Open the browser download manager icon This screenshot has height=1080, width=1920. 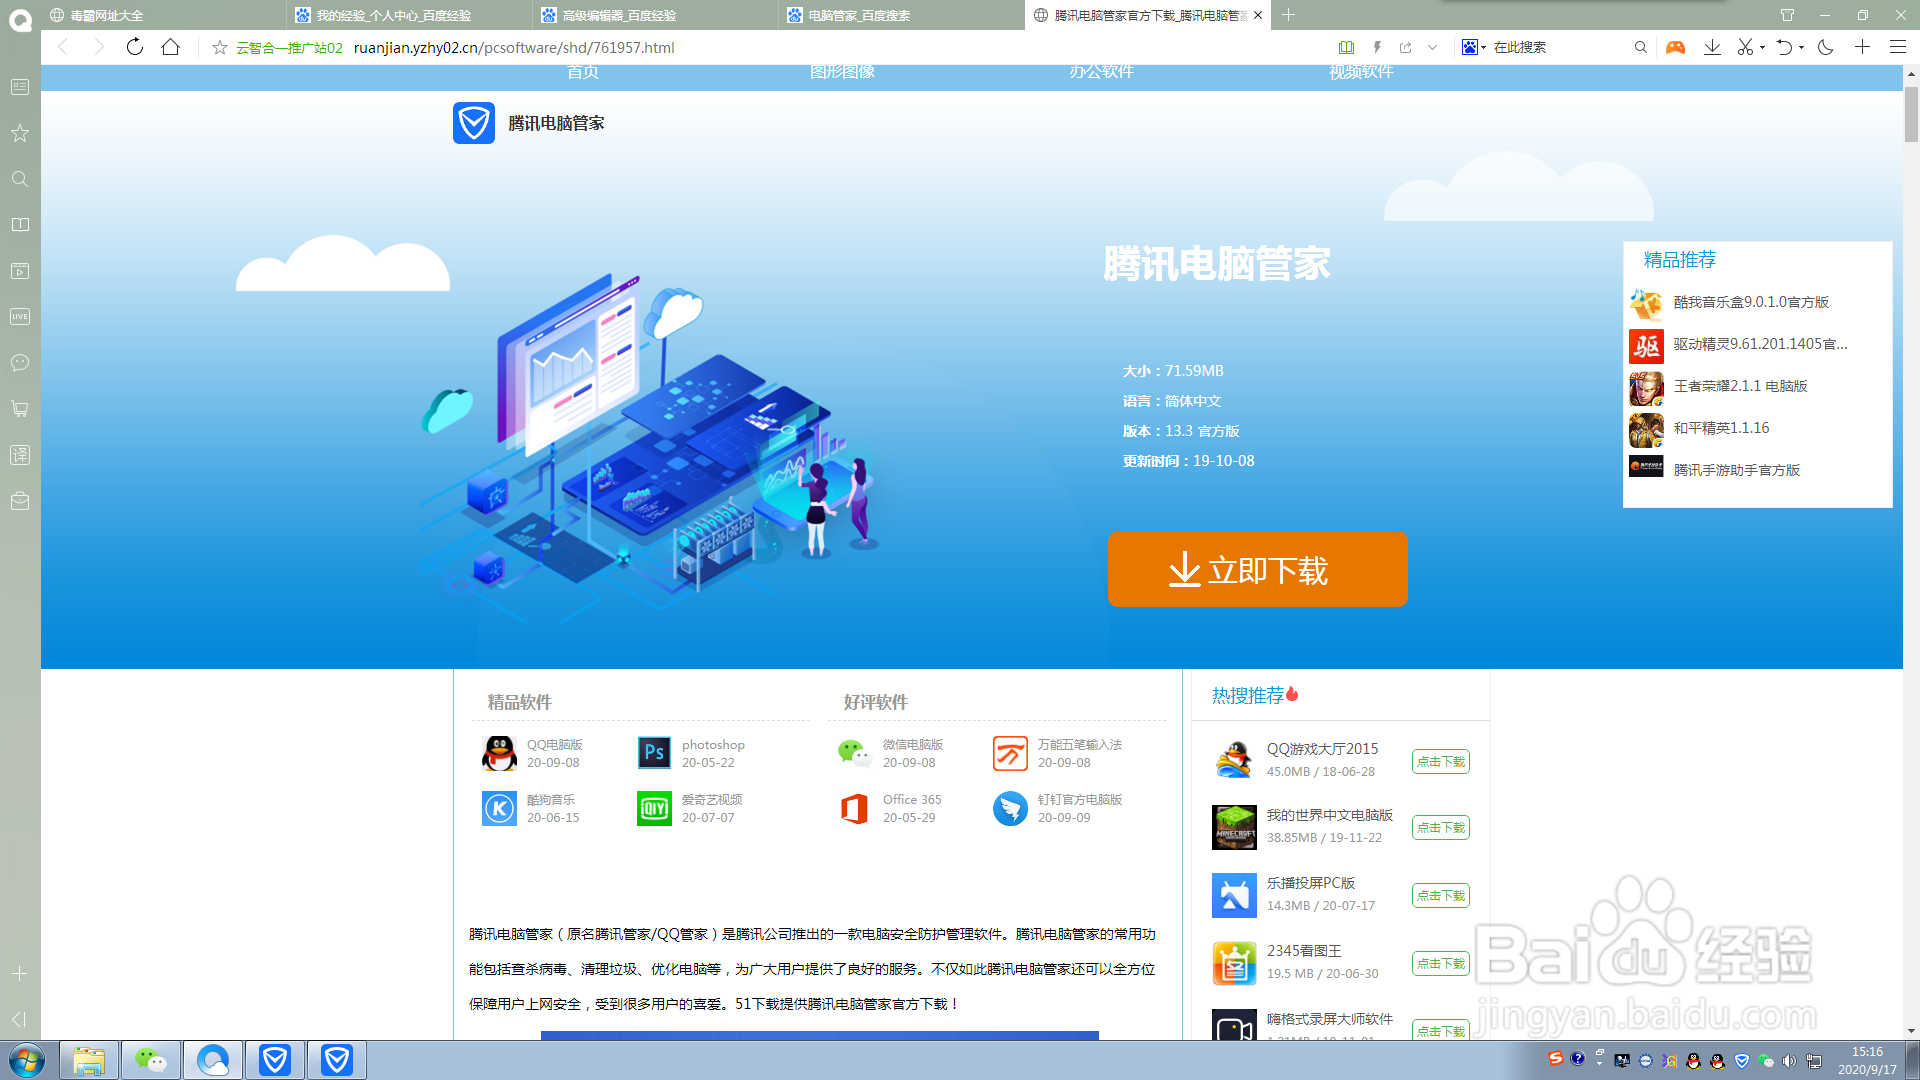tap(1713, 47)
